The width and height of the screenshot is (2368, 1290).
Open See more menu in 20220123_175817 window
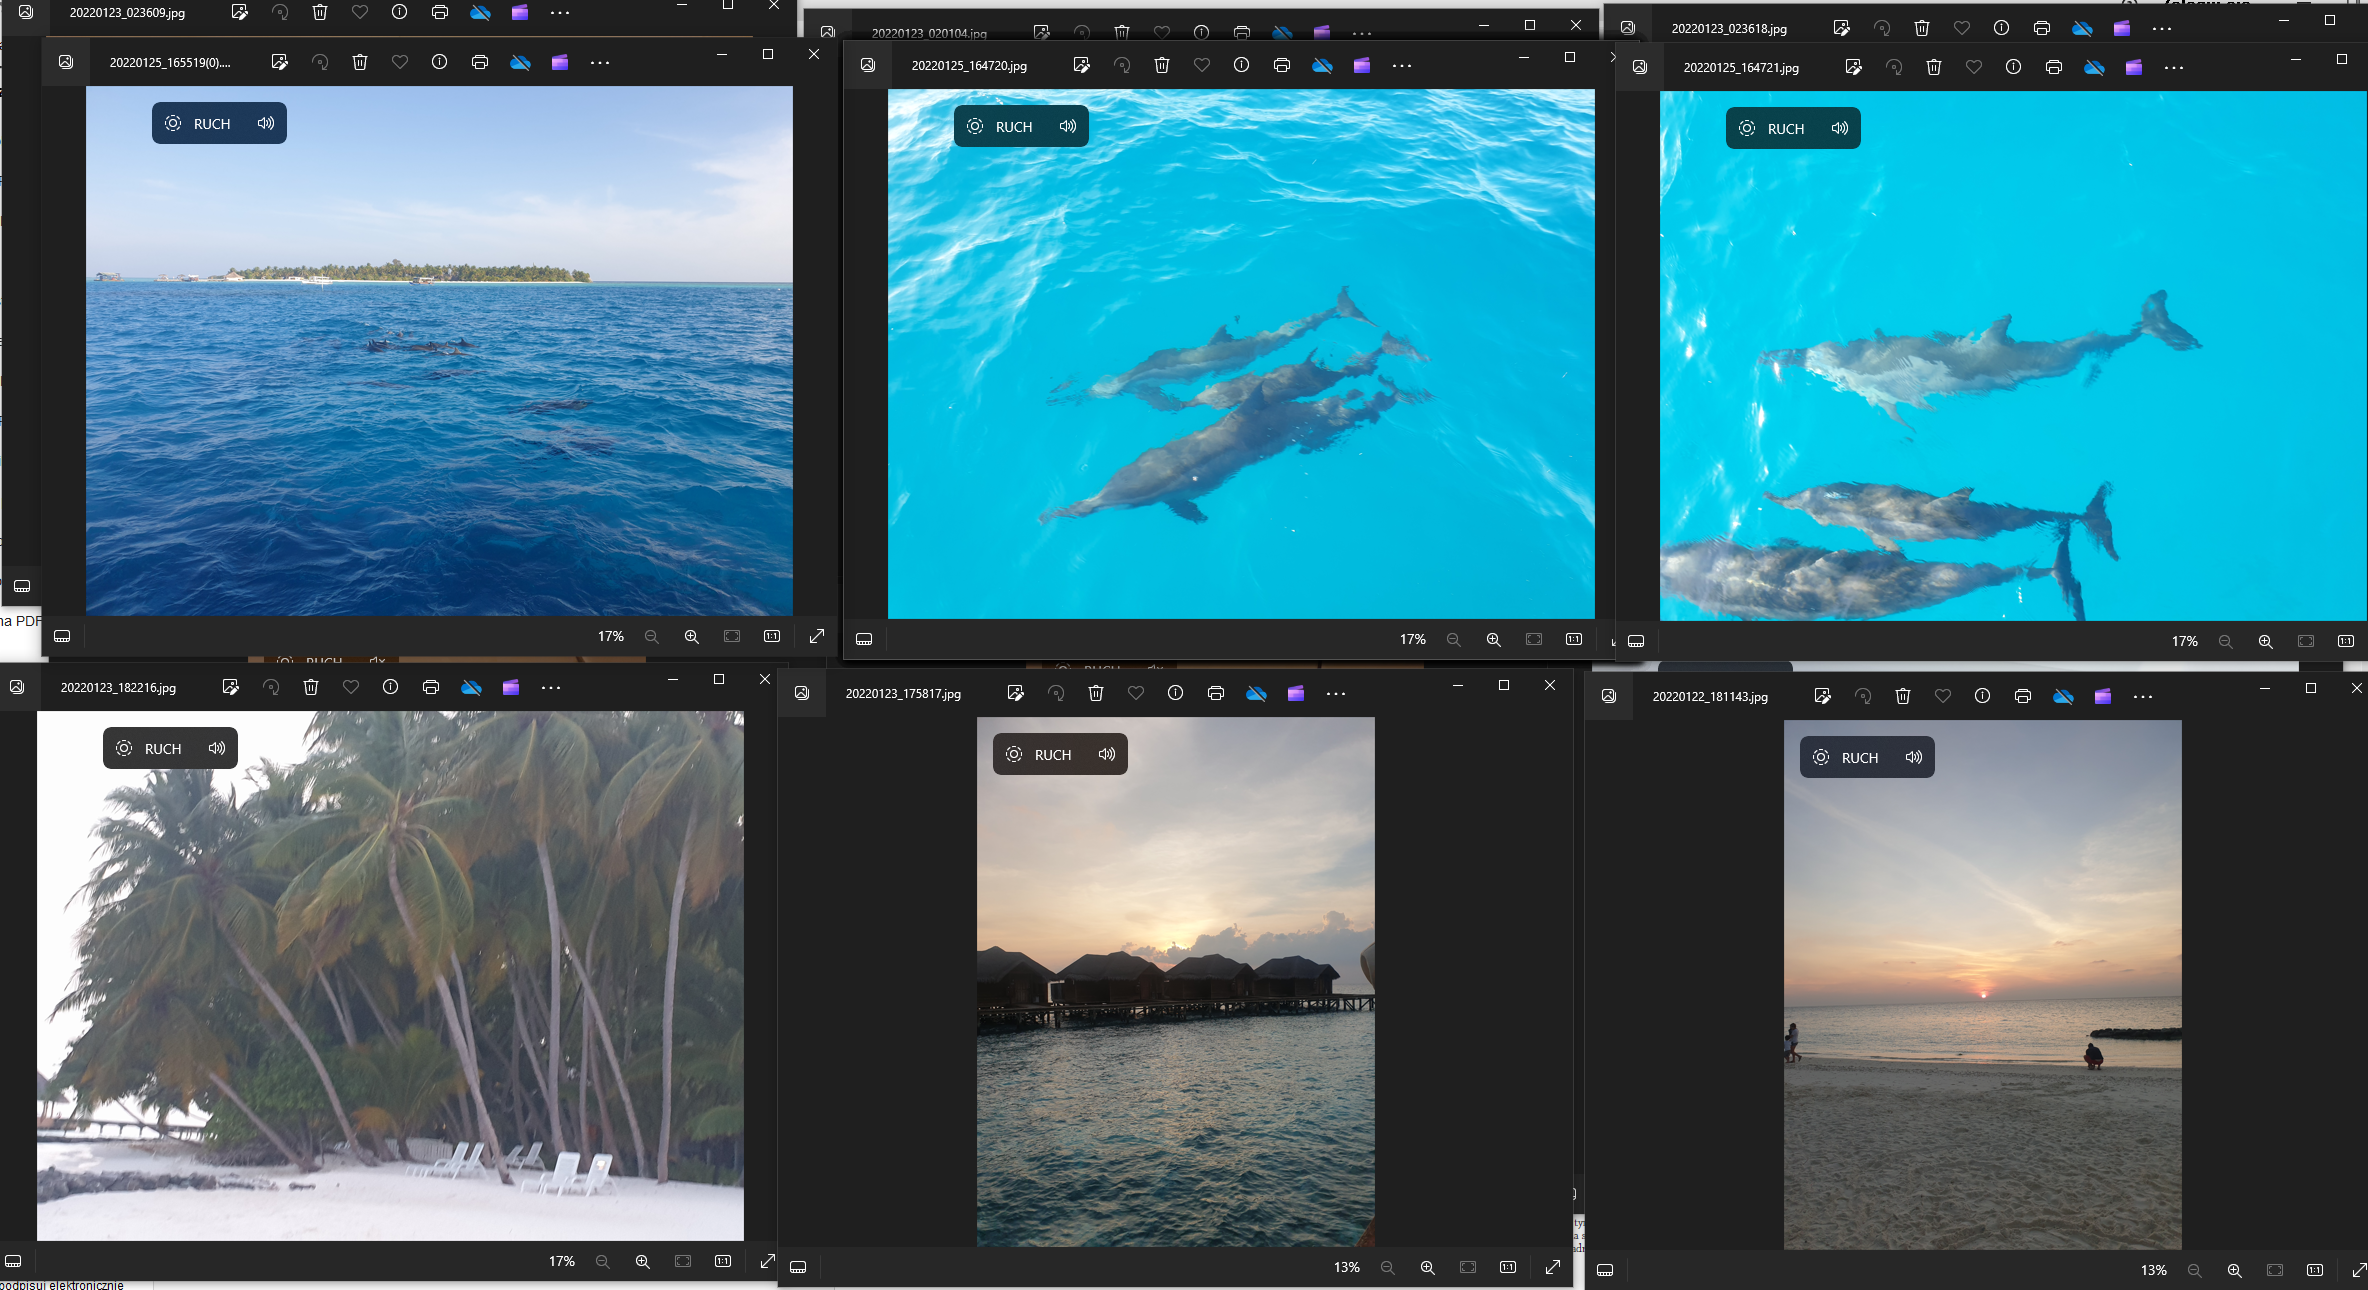1336,693
